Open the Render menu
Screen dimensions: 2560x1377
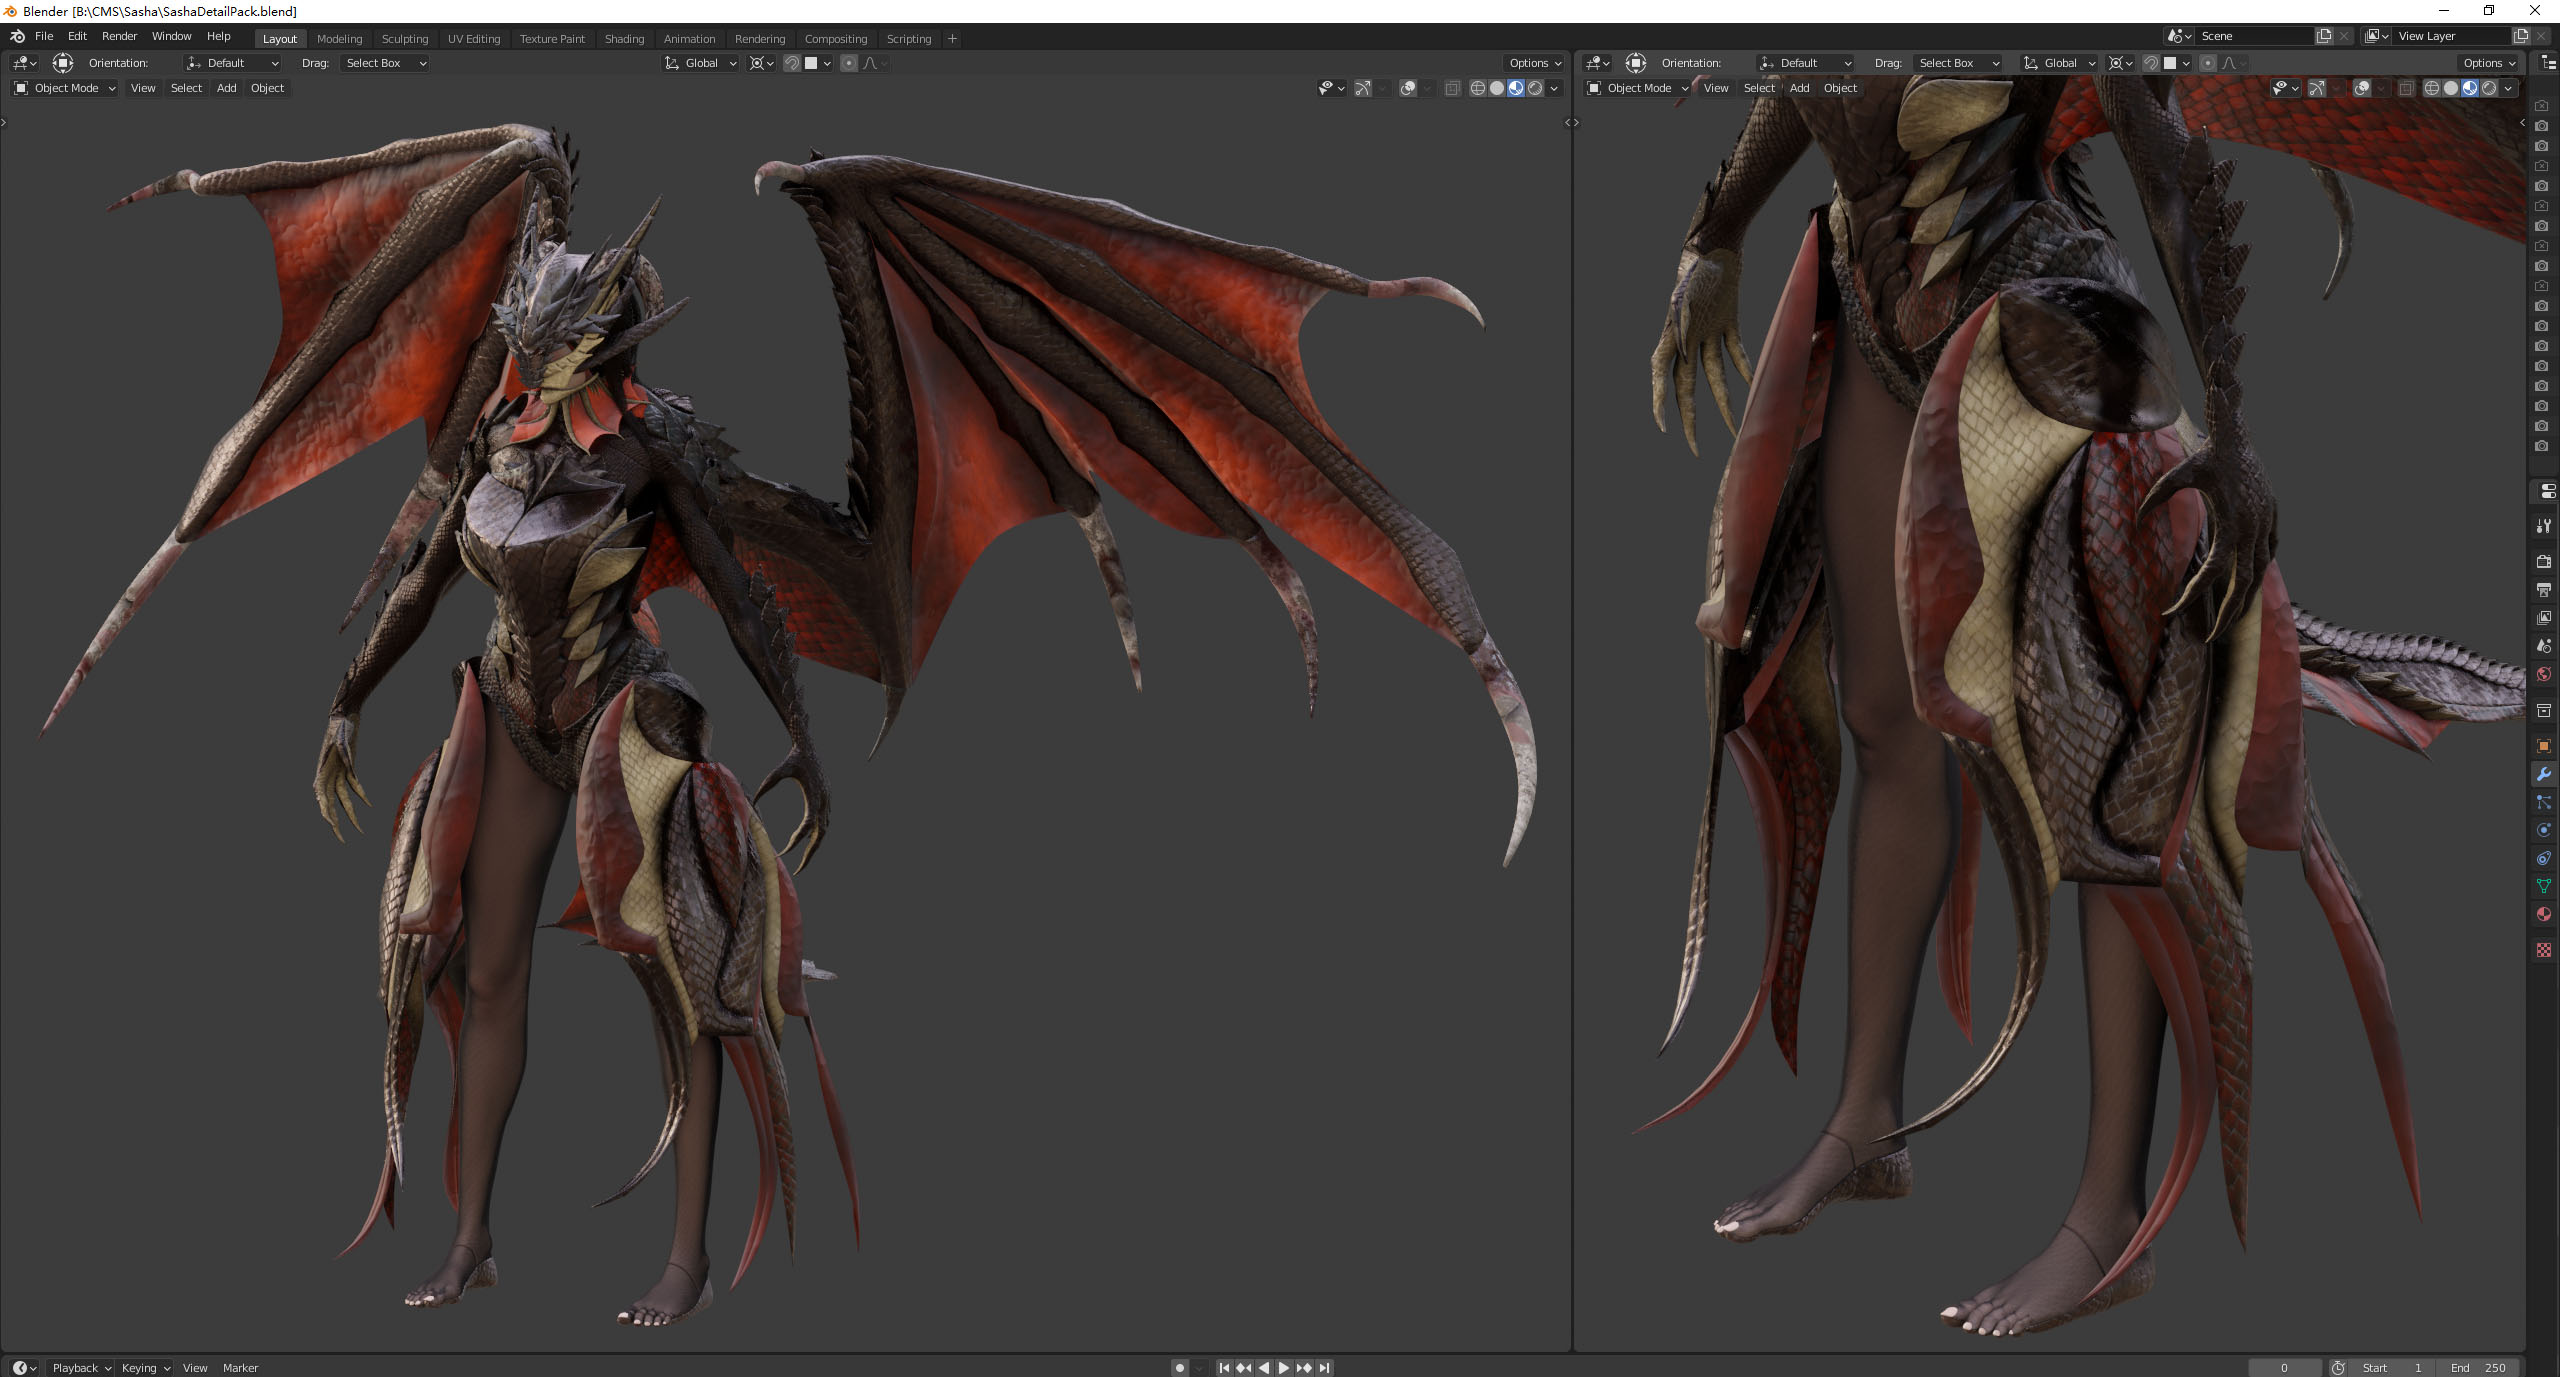[x=119, y=36]
